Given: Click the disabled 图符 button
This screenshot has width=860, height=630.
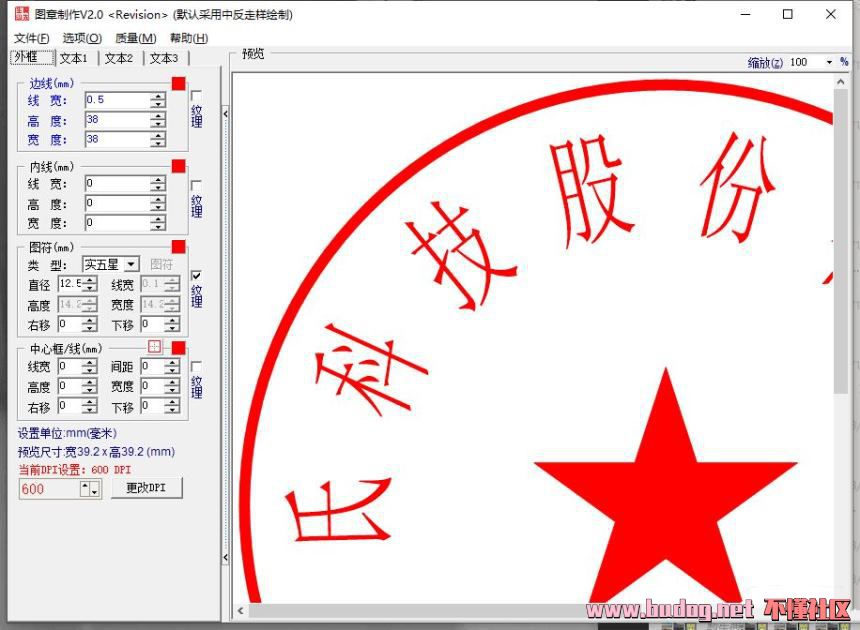Looking at the screenshot, I should (161, 265).
